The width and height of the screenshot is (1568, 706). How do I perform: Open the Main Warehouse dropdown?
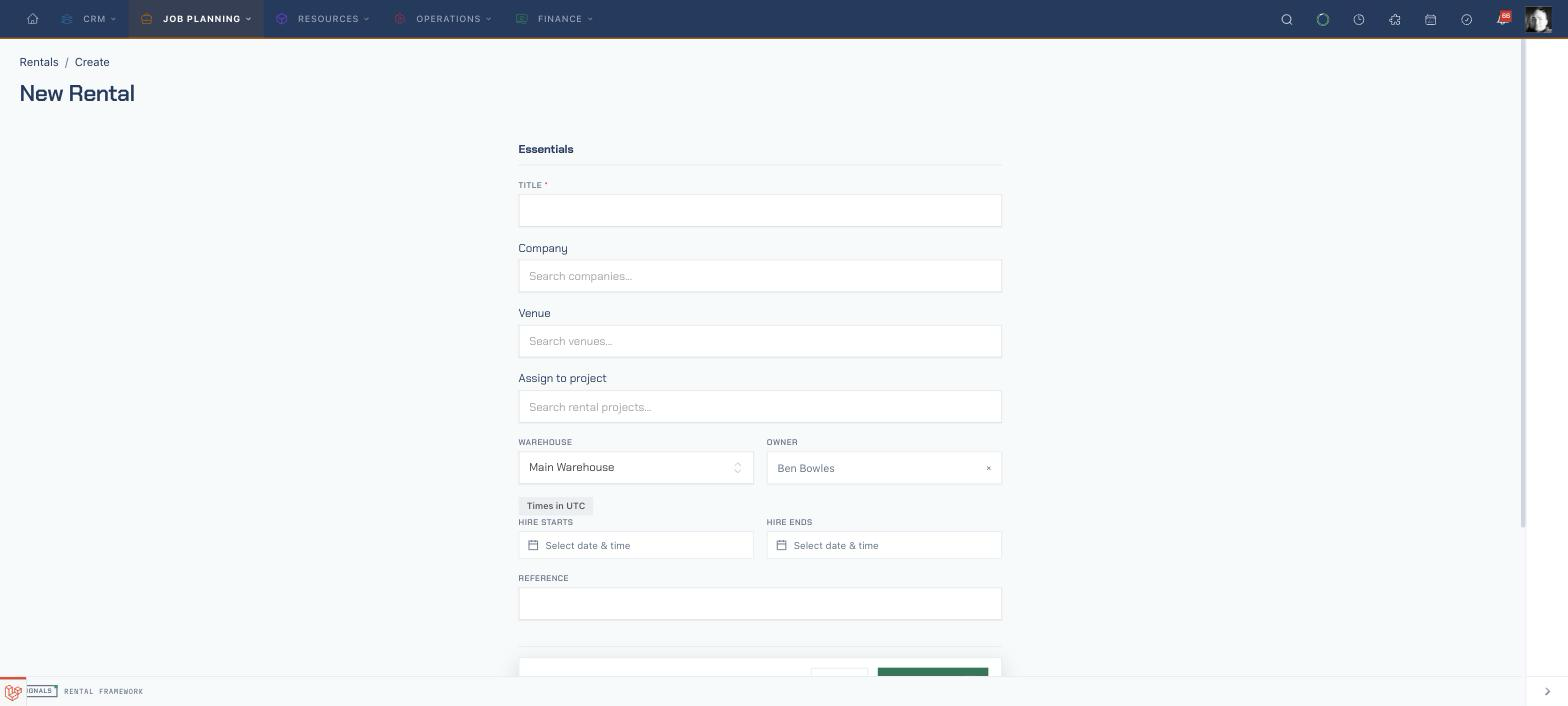[636, 468]
